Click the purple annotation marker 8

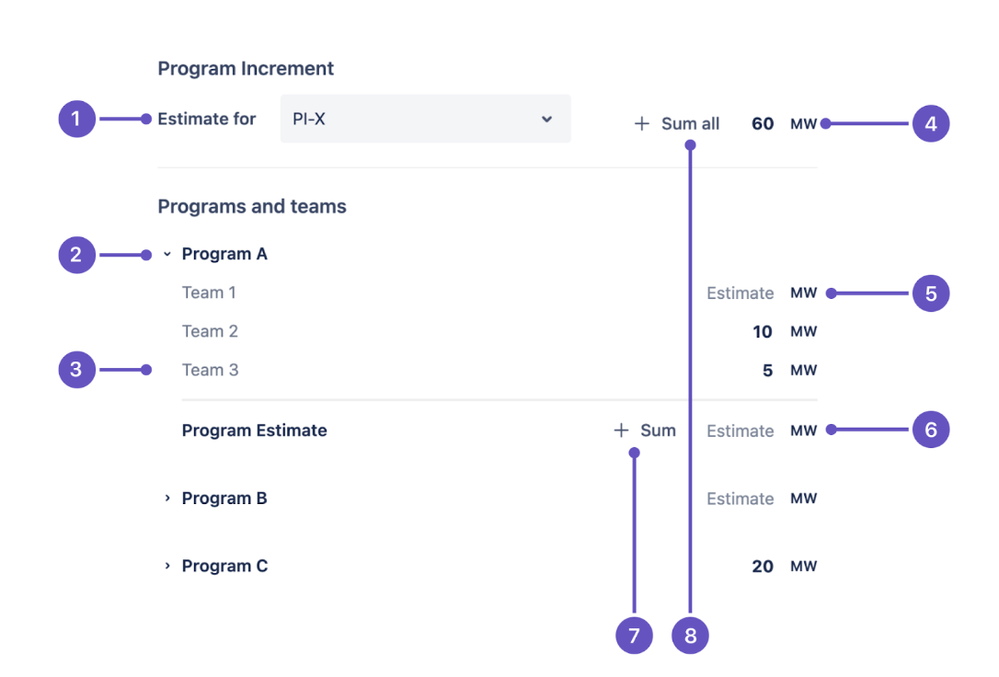pos(690,636)
